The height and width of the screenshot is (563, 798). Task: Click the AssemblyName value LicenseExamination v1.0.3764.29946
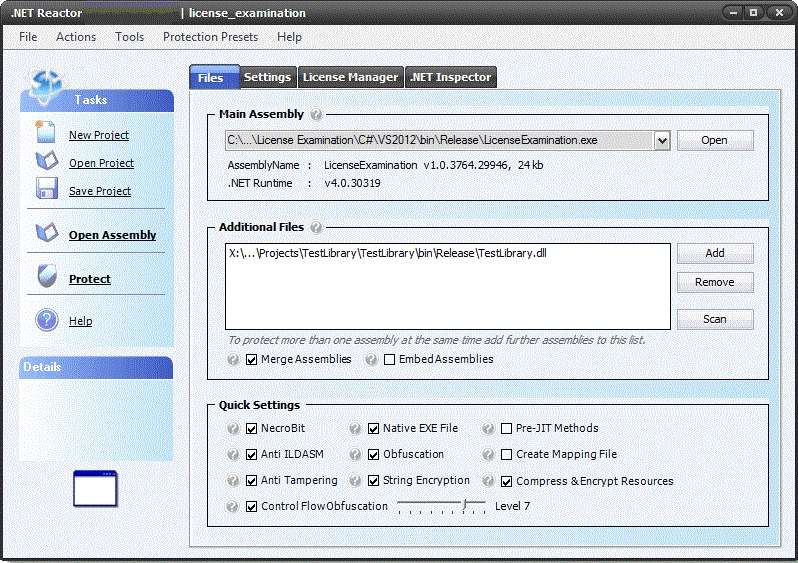point(416,165)
